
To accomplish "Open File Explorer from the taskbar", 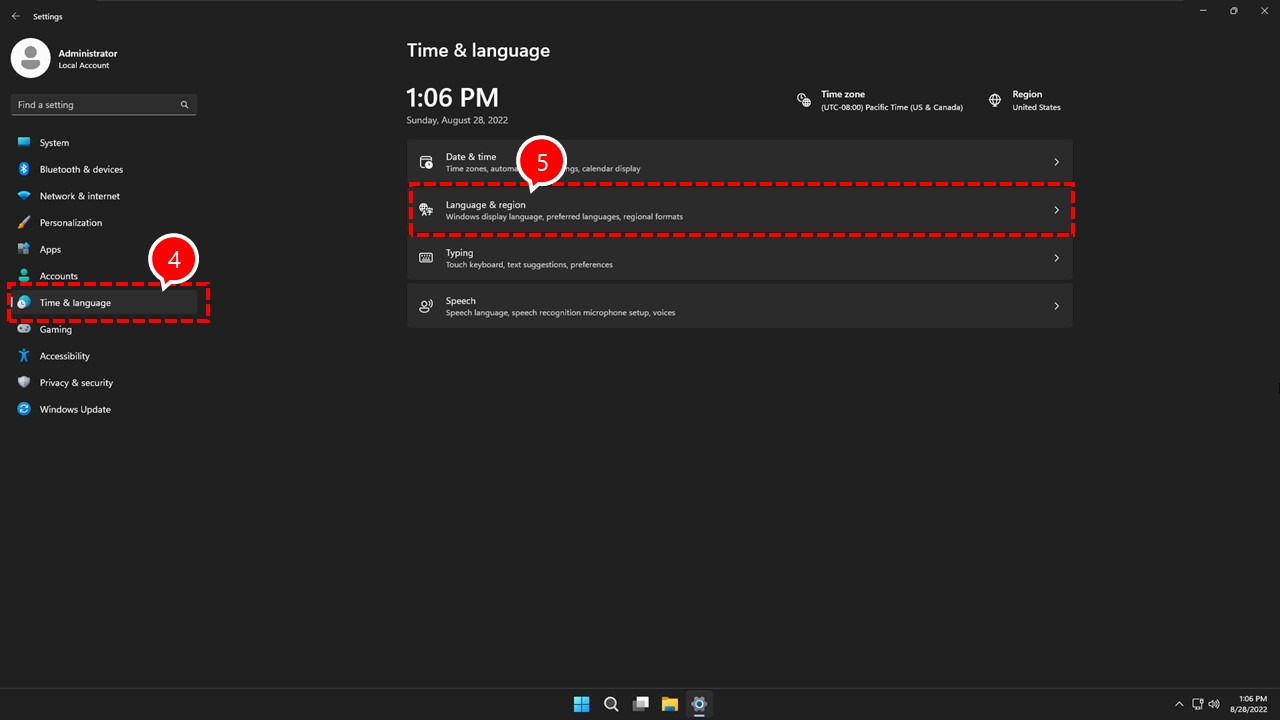I will click(x=670, y=704).
